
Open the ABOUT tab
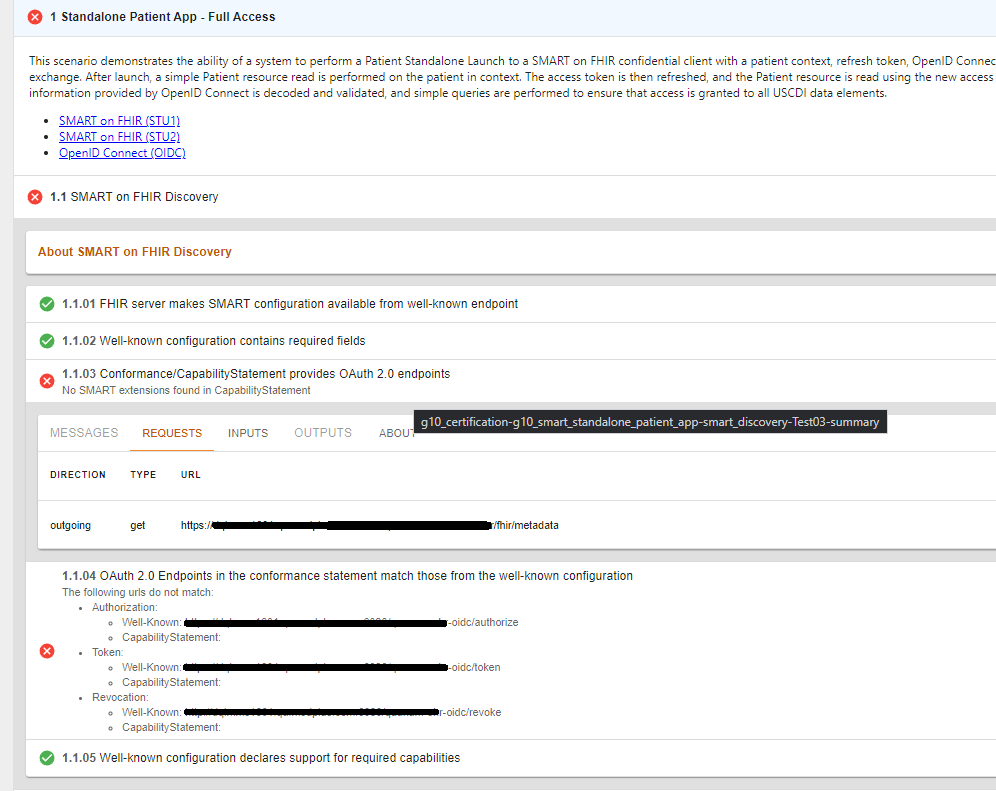click(396, 432)
